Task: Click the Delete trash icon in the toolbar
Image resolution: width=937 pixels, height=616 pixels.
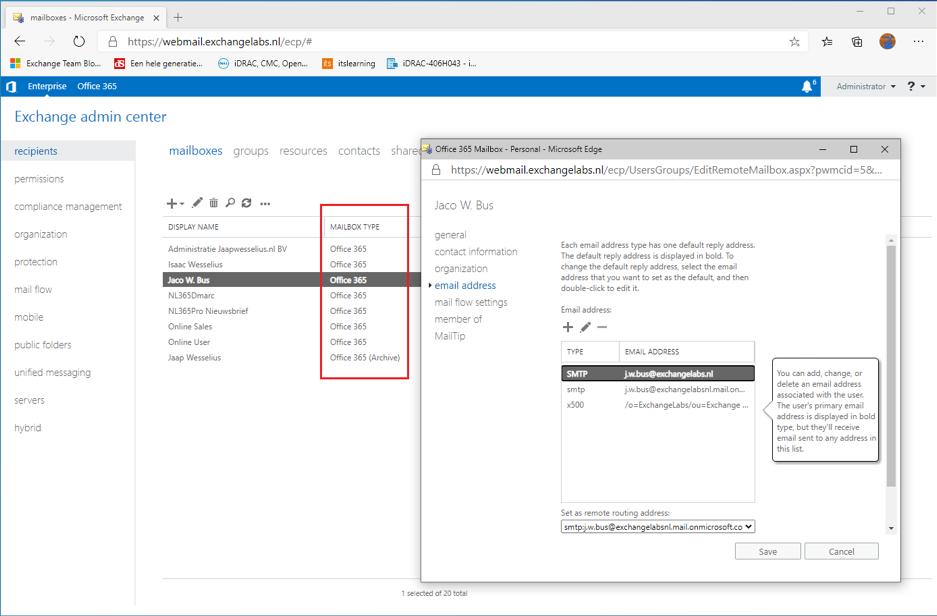Action: [213, 203]
